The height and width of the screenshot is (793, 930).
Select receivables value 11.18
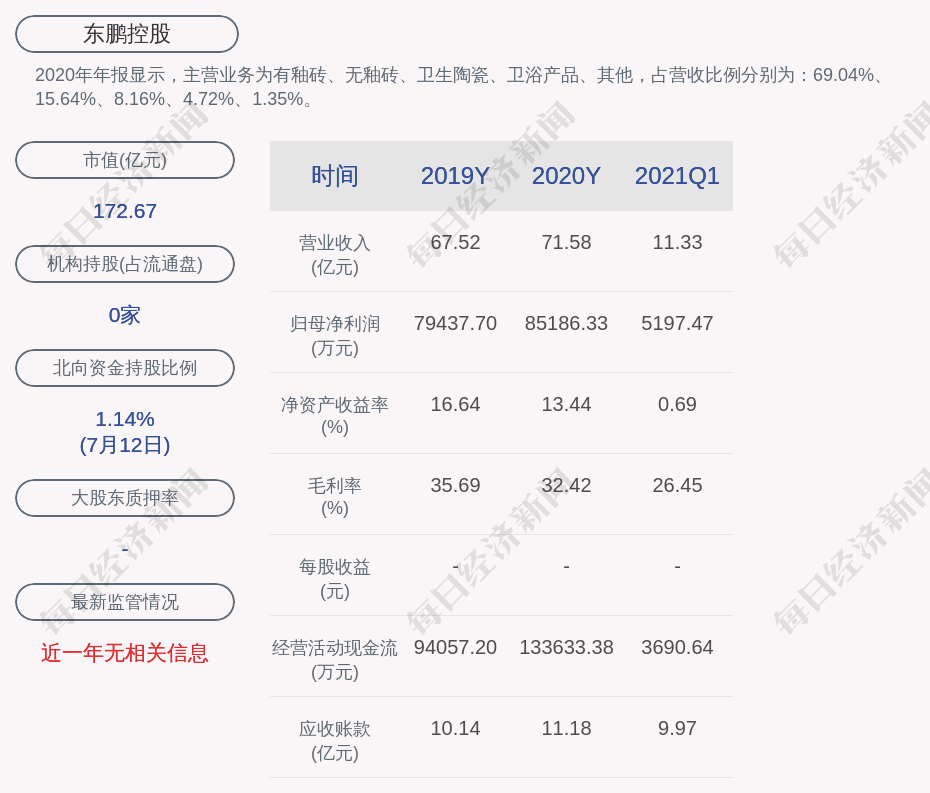[x=566, y=728]
